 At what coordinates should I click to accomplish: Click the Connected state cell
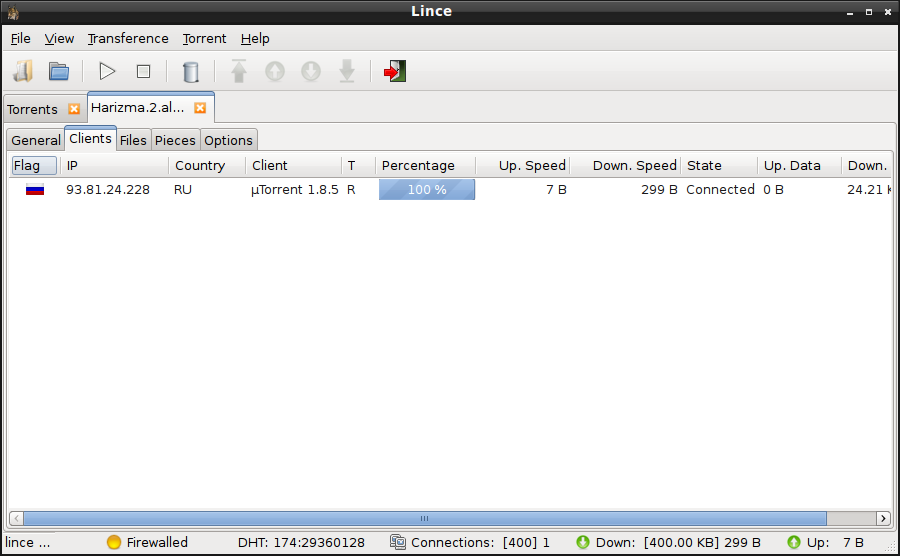point(720,190)
